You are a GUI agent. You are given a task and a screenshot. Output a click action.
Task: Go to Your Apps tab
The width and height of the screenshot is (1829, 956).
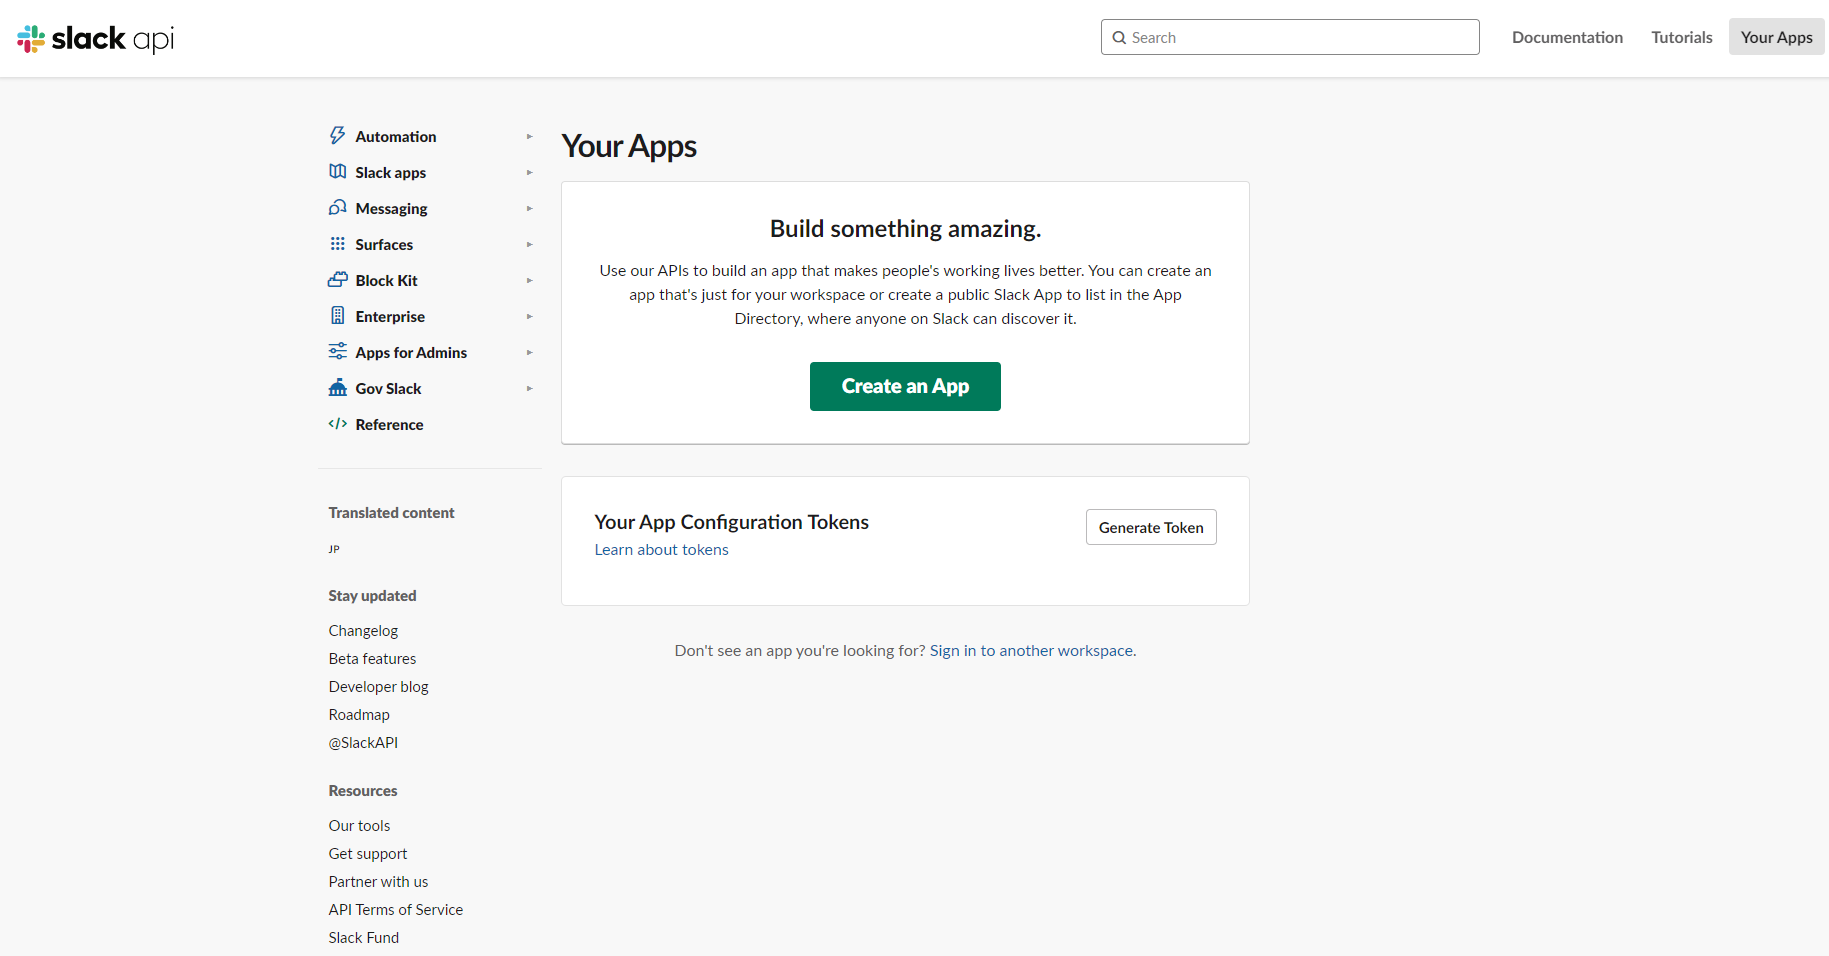pos(1776,37)
